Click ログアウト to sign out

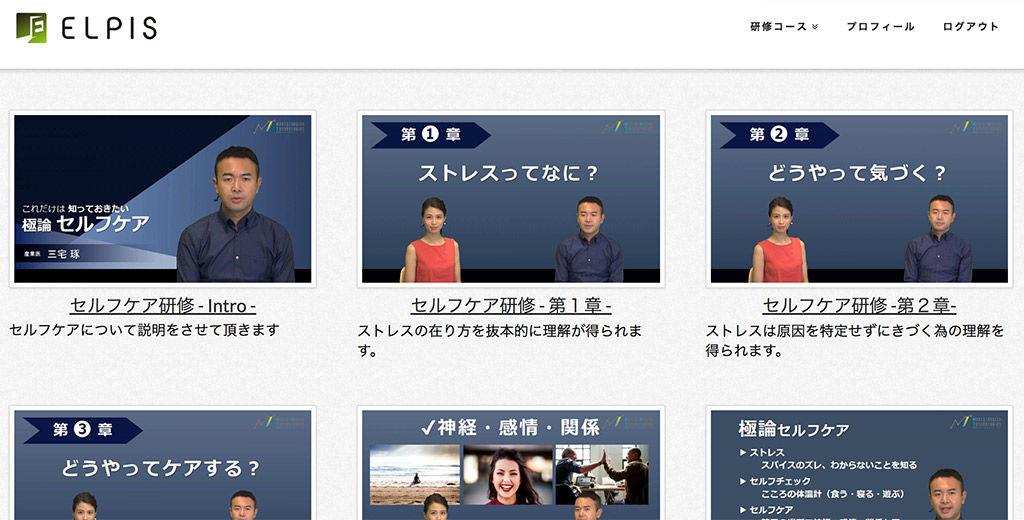pyautogui.click(x=970, y=27)
